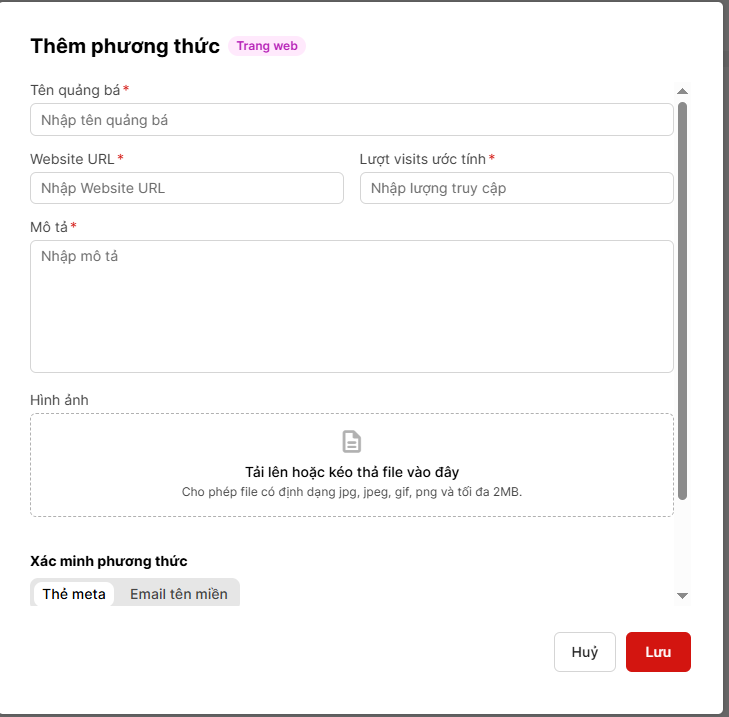This screenshot has height=717, width=729.
Task: Click the Trang web badge
Action: (x=266, y=46)
